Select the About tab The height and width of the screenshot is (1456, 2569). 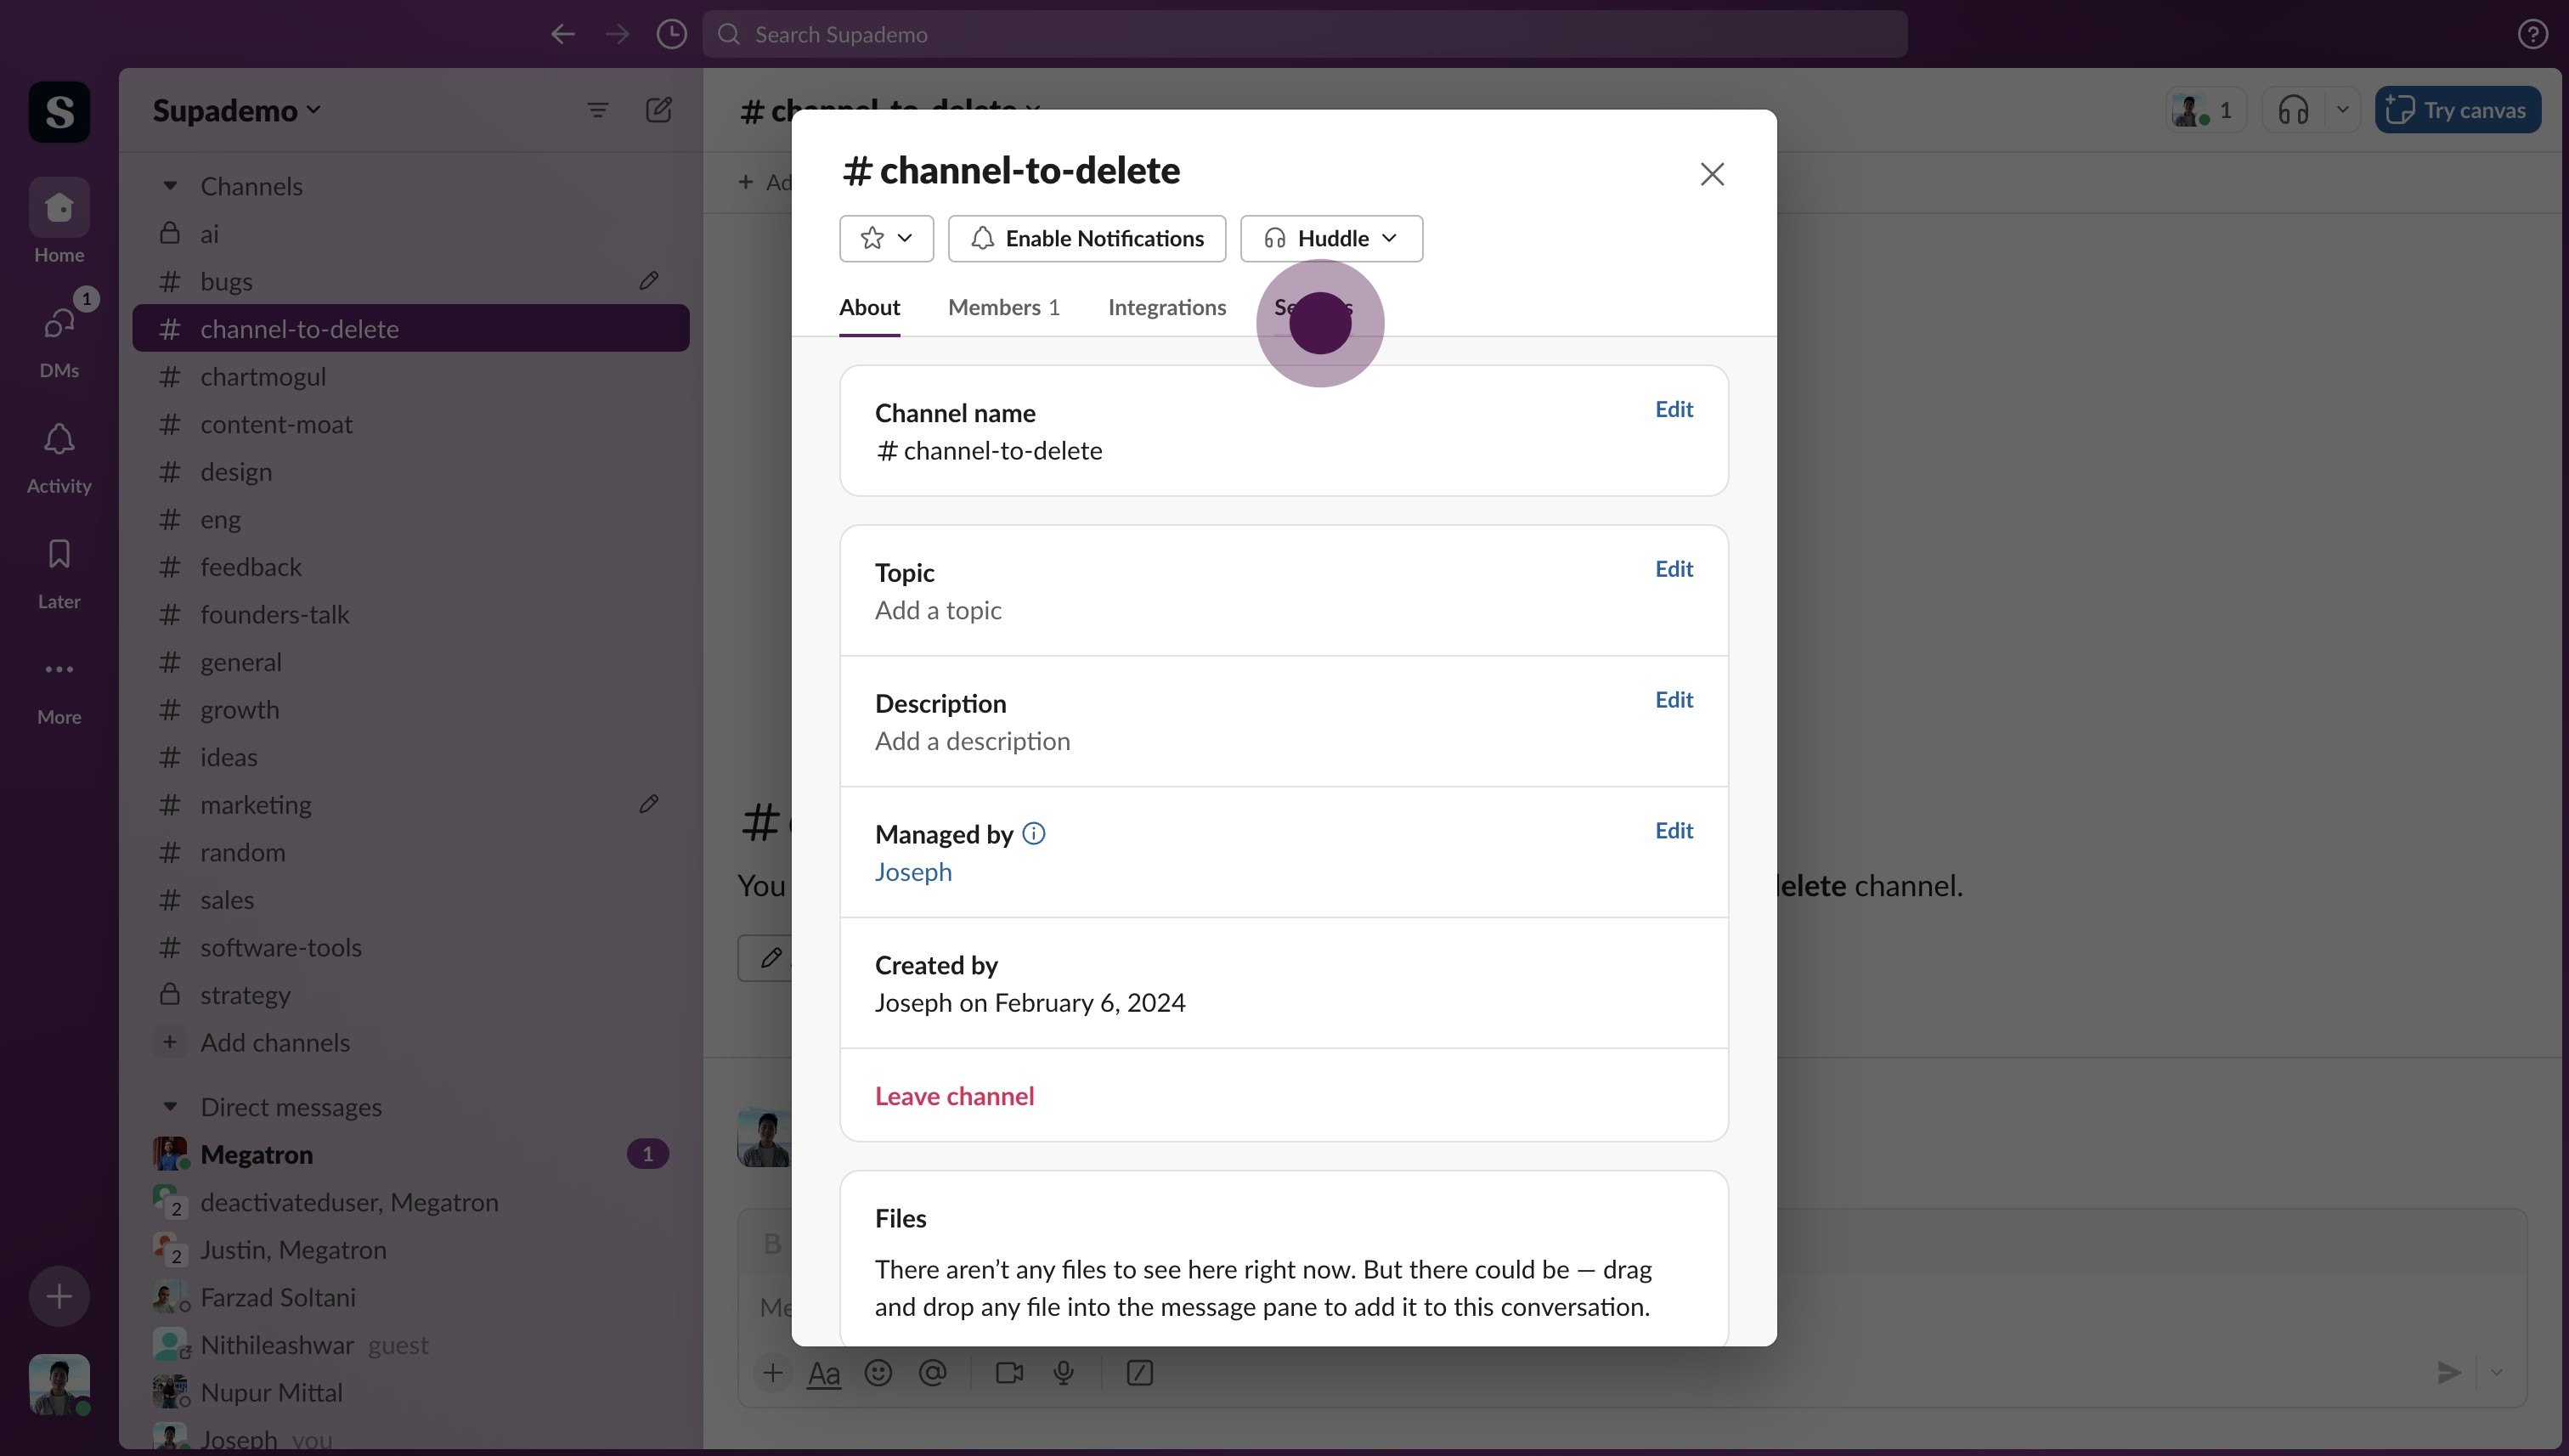point(869,307)
